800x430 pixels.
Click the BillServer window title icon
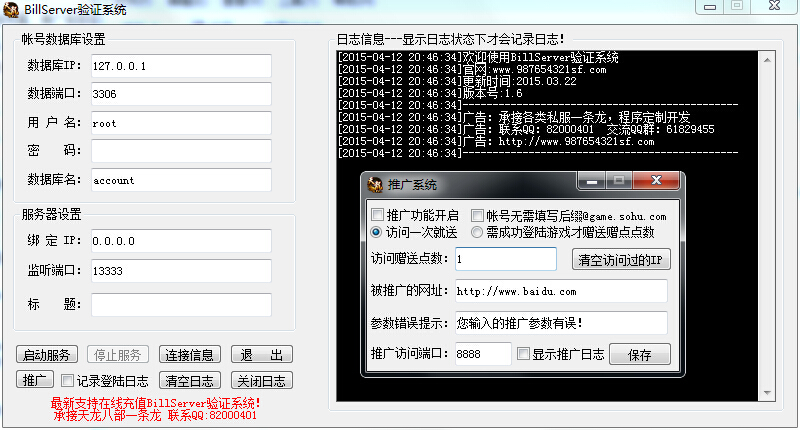(12, 9)
